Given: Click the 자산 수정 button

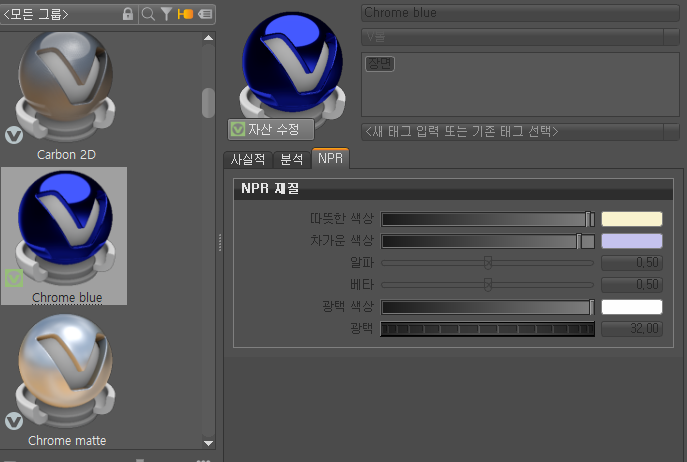Looking at the screenshot, I should point(271,129).
